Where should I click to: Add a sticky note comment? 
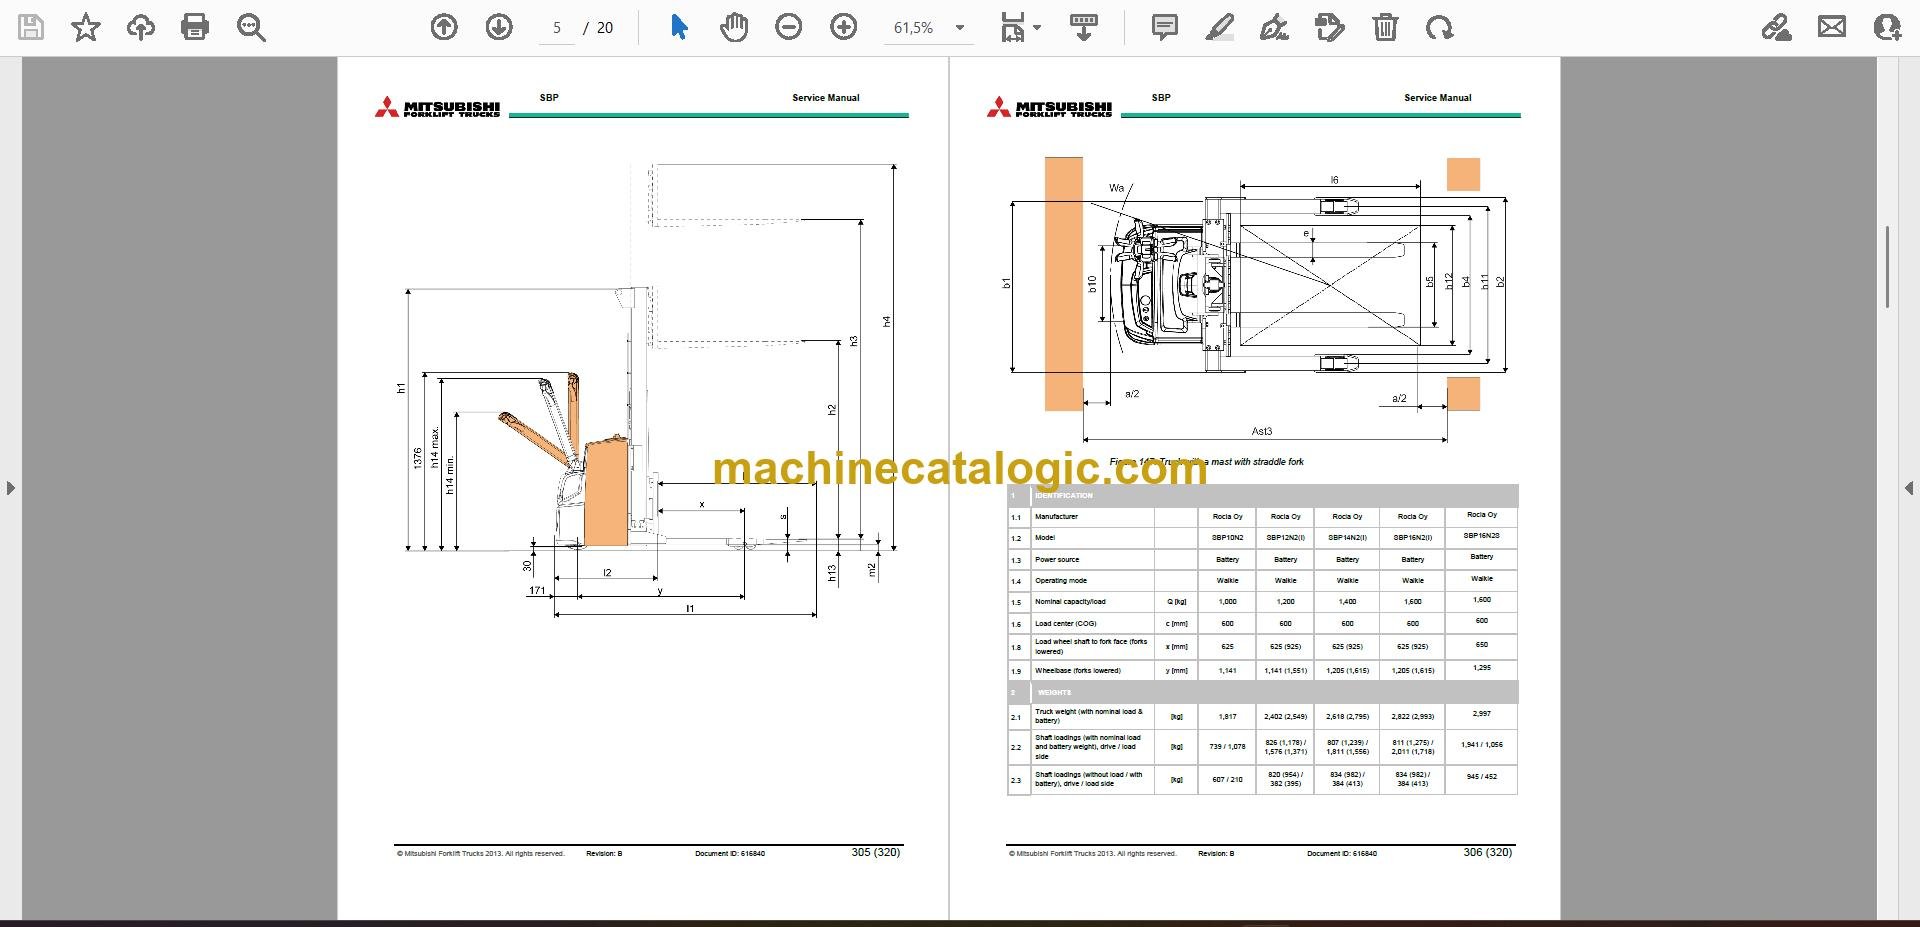click(x=1165, y=27)
